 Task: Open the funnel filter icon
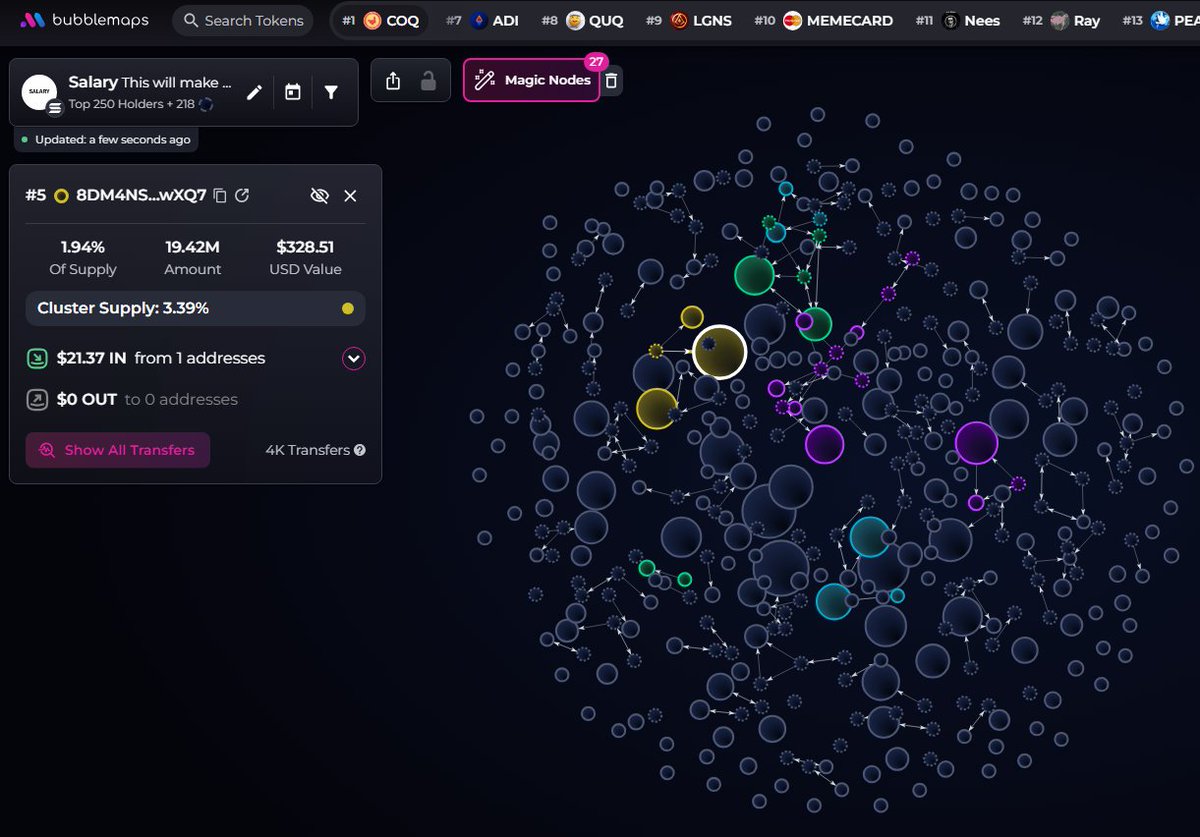point(331,92)
